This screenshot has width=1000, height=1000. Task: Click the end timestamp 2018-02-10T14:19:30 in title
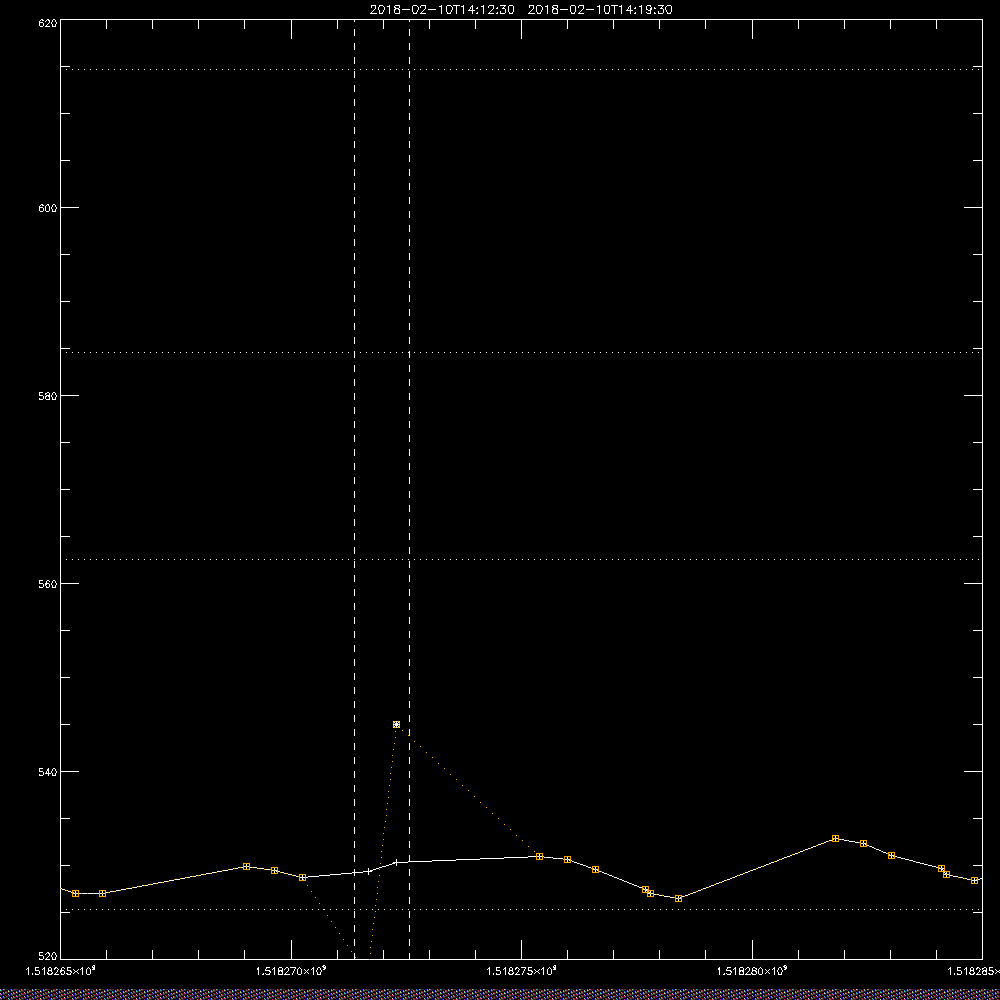(x=600, y=10)
